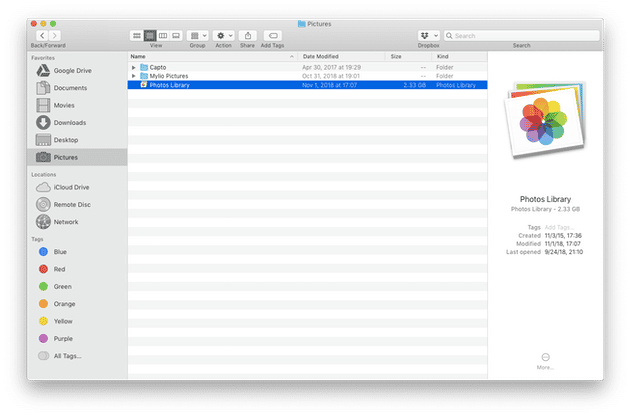Expand the Capto folder
This screenshot has width=630, height=416.
coord(134,68)
